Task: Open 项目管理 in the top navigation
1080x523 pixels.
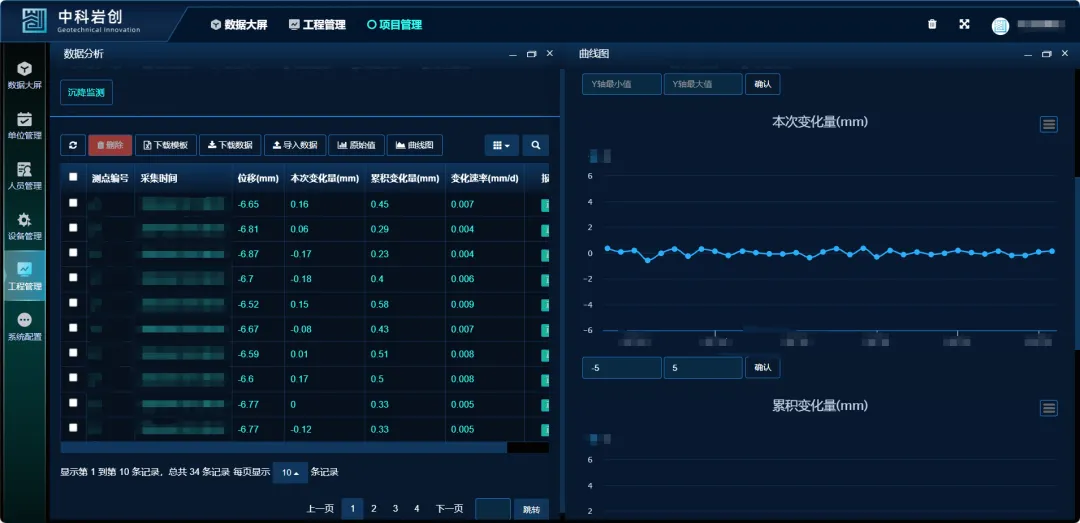Action: [x=395, y=25]
